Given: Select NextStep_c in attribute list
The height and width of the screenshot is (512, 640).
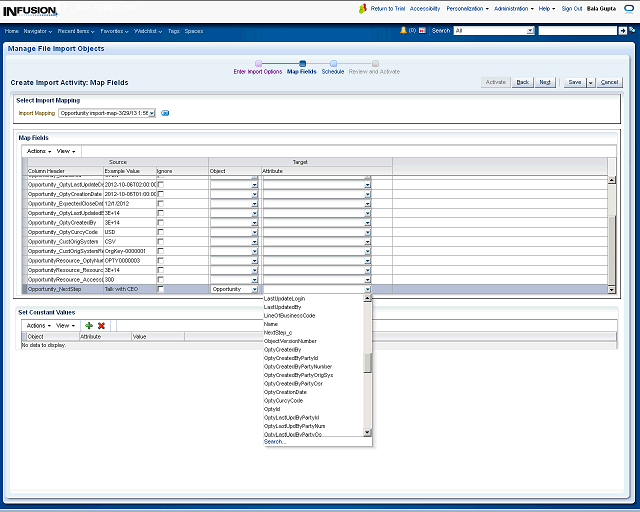Looking at the screenshot, I should pos(278,332).
